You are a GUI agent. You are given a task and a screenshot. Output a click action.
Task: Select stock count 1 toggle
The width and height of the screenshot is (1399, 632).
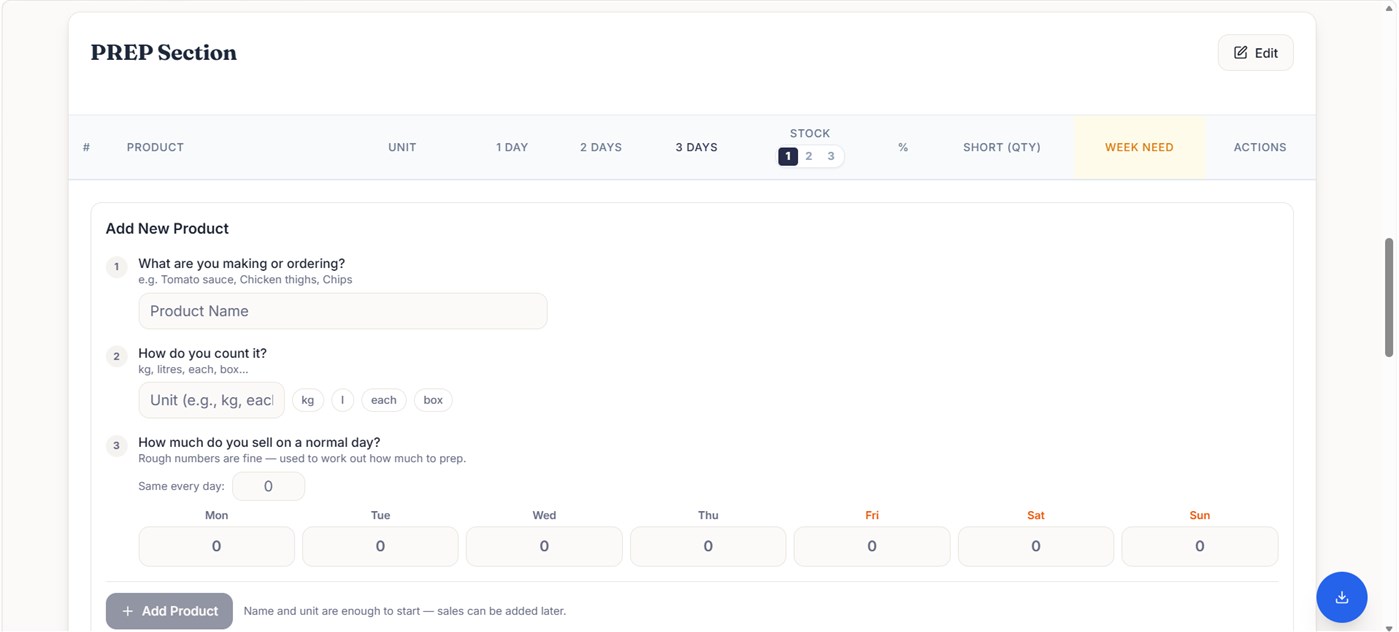pyautogui.click(x=788, y=156)
